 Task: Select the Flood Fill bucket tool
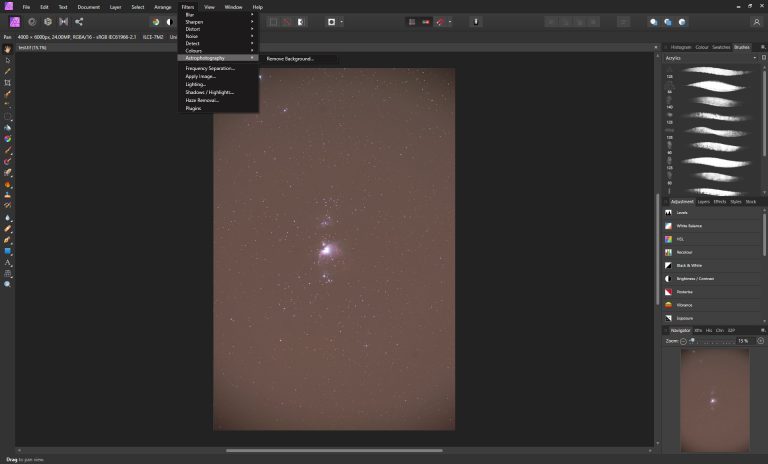pyautogui.click(x=7, y=128)
